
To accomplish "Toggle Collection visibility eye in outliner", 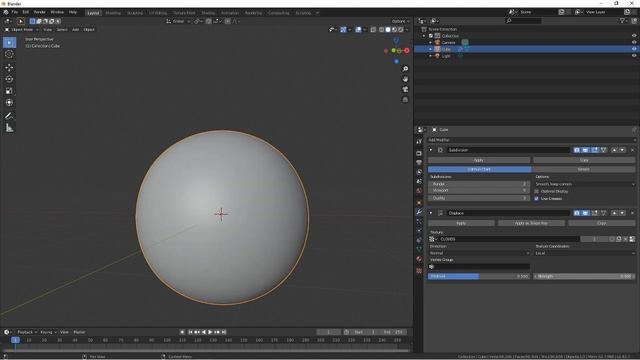I will [x=634, y=36].
